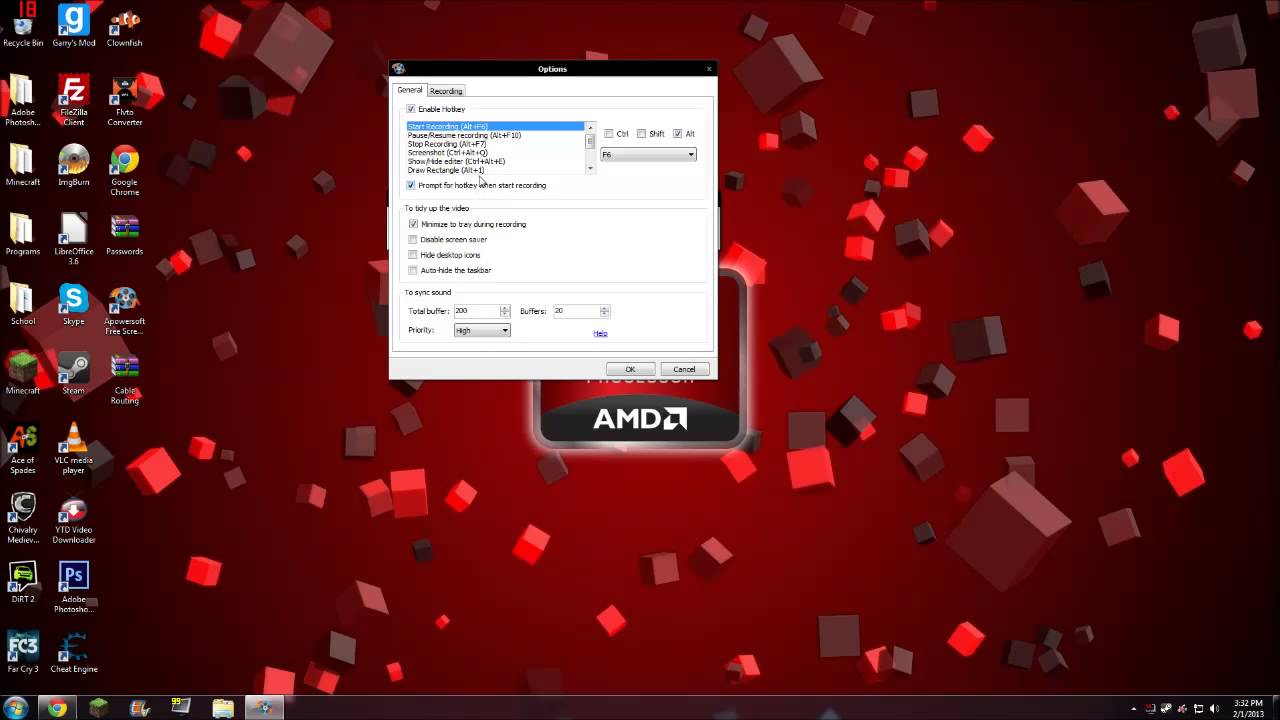Check Auto-hide the taskbar option
Screen dimensions: 1280x720
click(413, 270)
